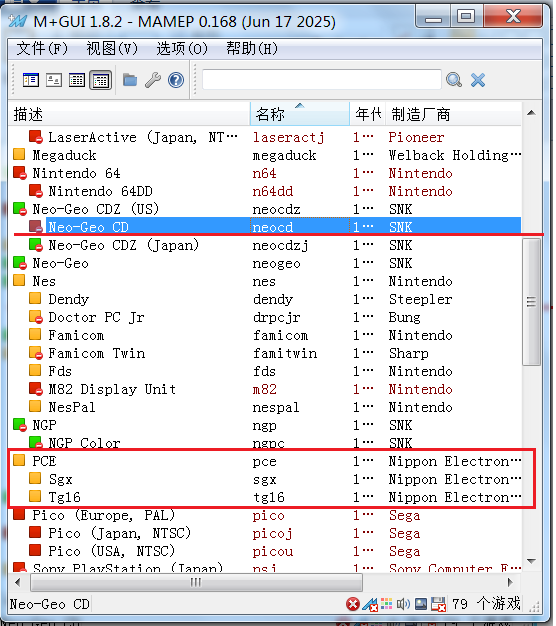This screenshot has width=556, height=626.
Task: Sort by the 名称 column header
Action: (300, 114)
